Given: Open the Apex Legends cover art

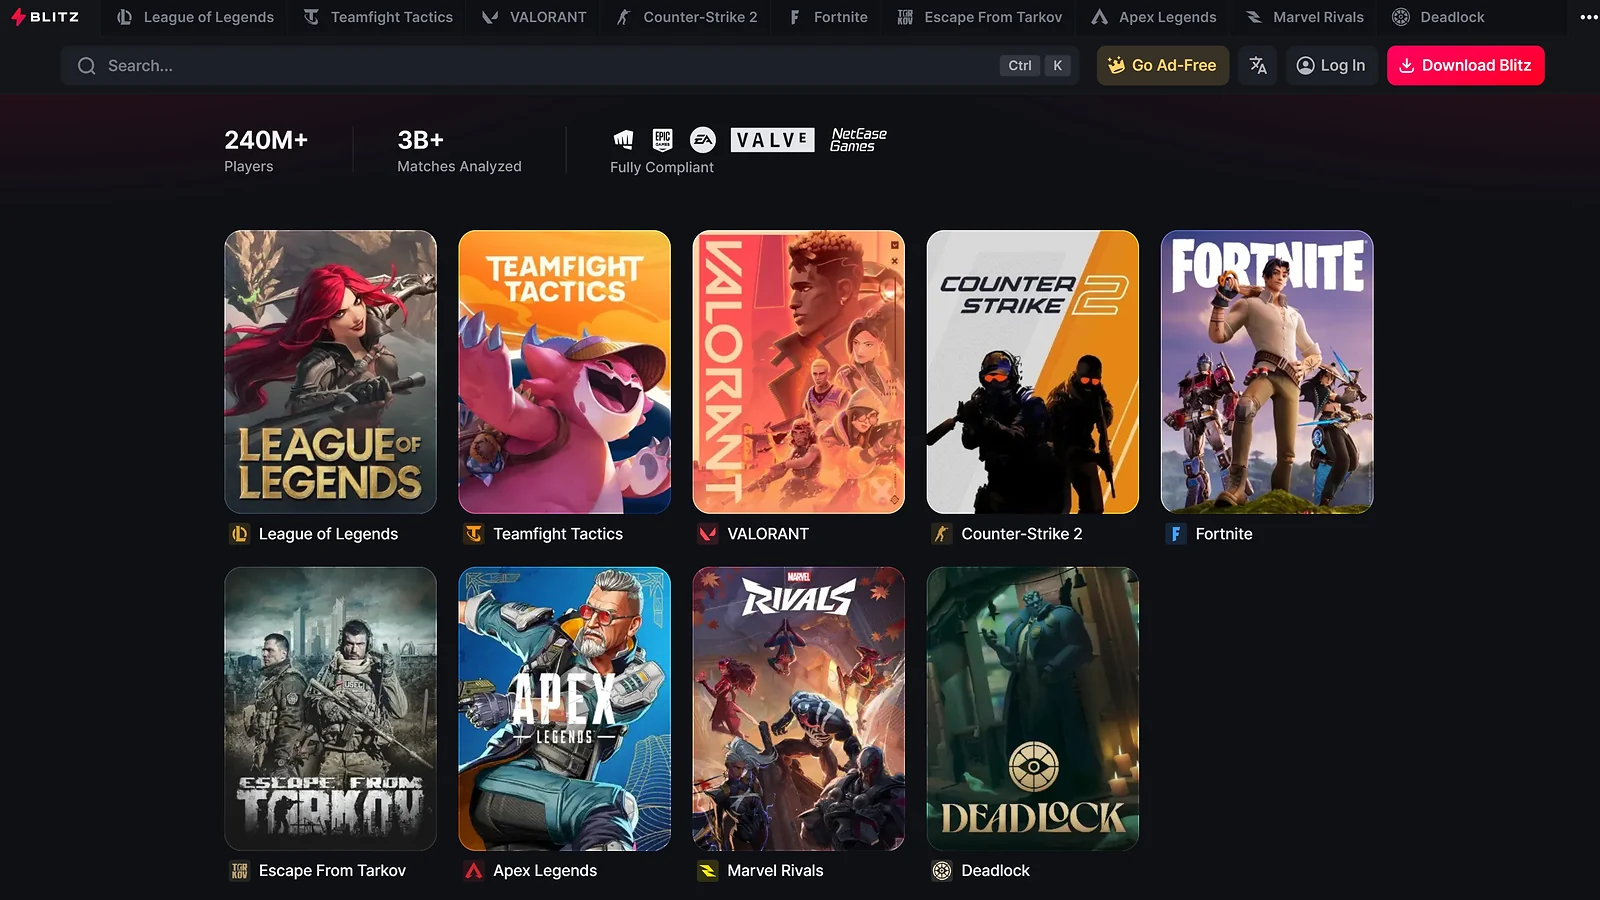Looking at the screenshot, I should tap(565, 709).
